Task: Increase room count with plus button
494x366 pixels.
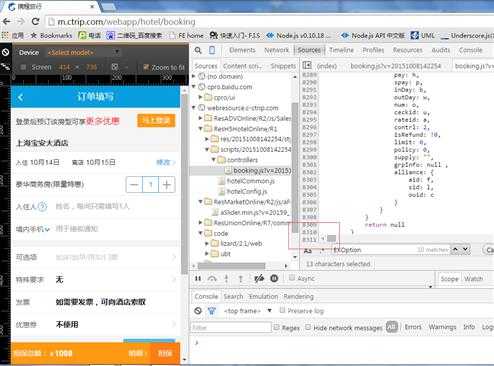Action: point(167,184)
